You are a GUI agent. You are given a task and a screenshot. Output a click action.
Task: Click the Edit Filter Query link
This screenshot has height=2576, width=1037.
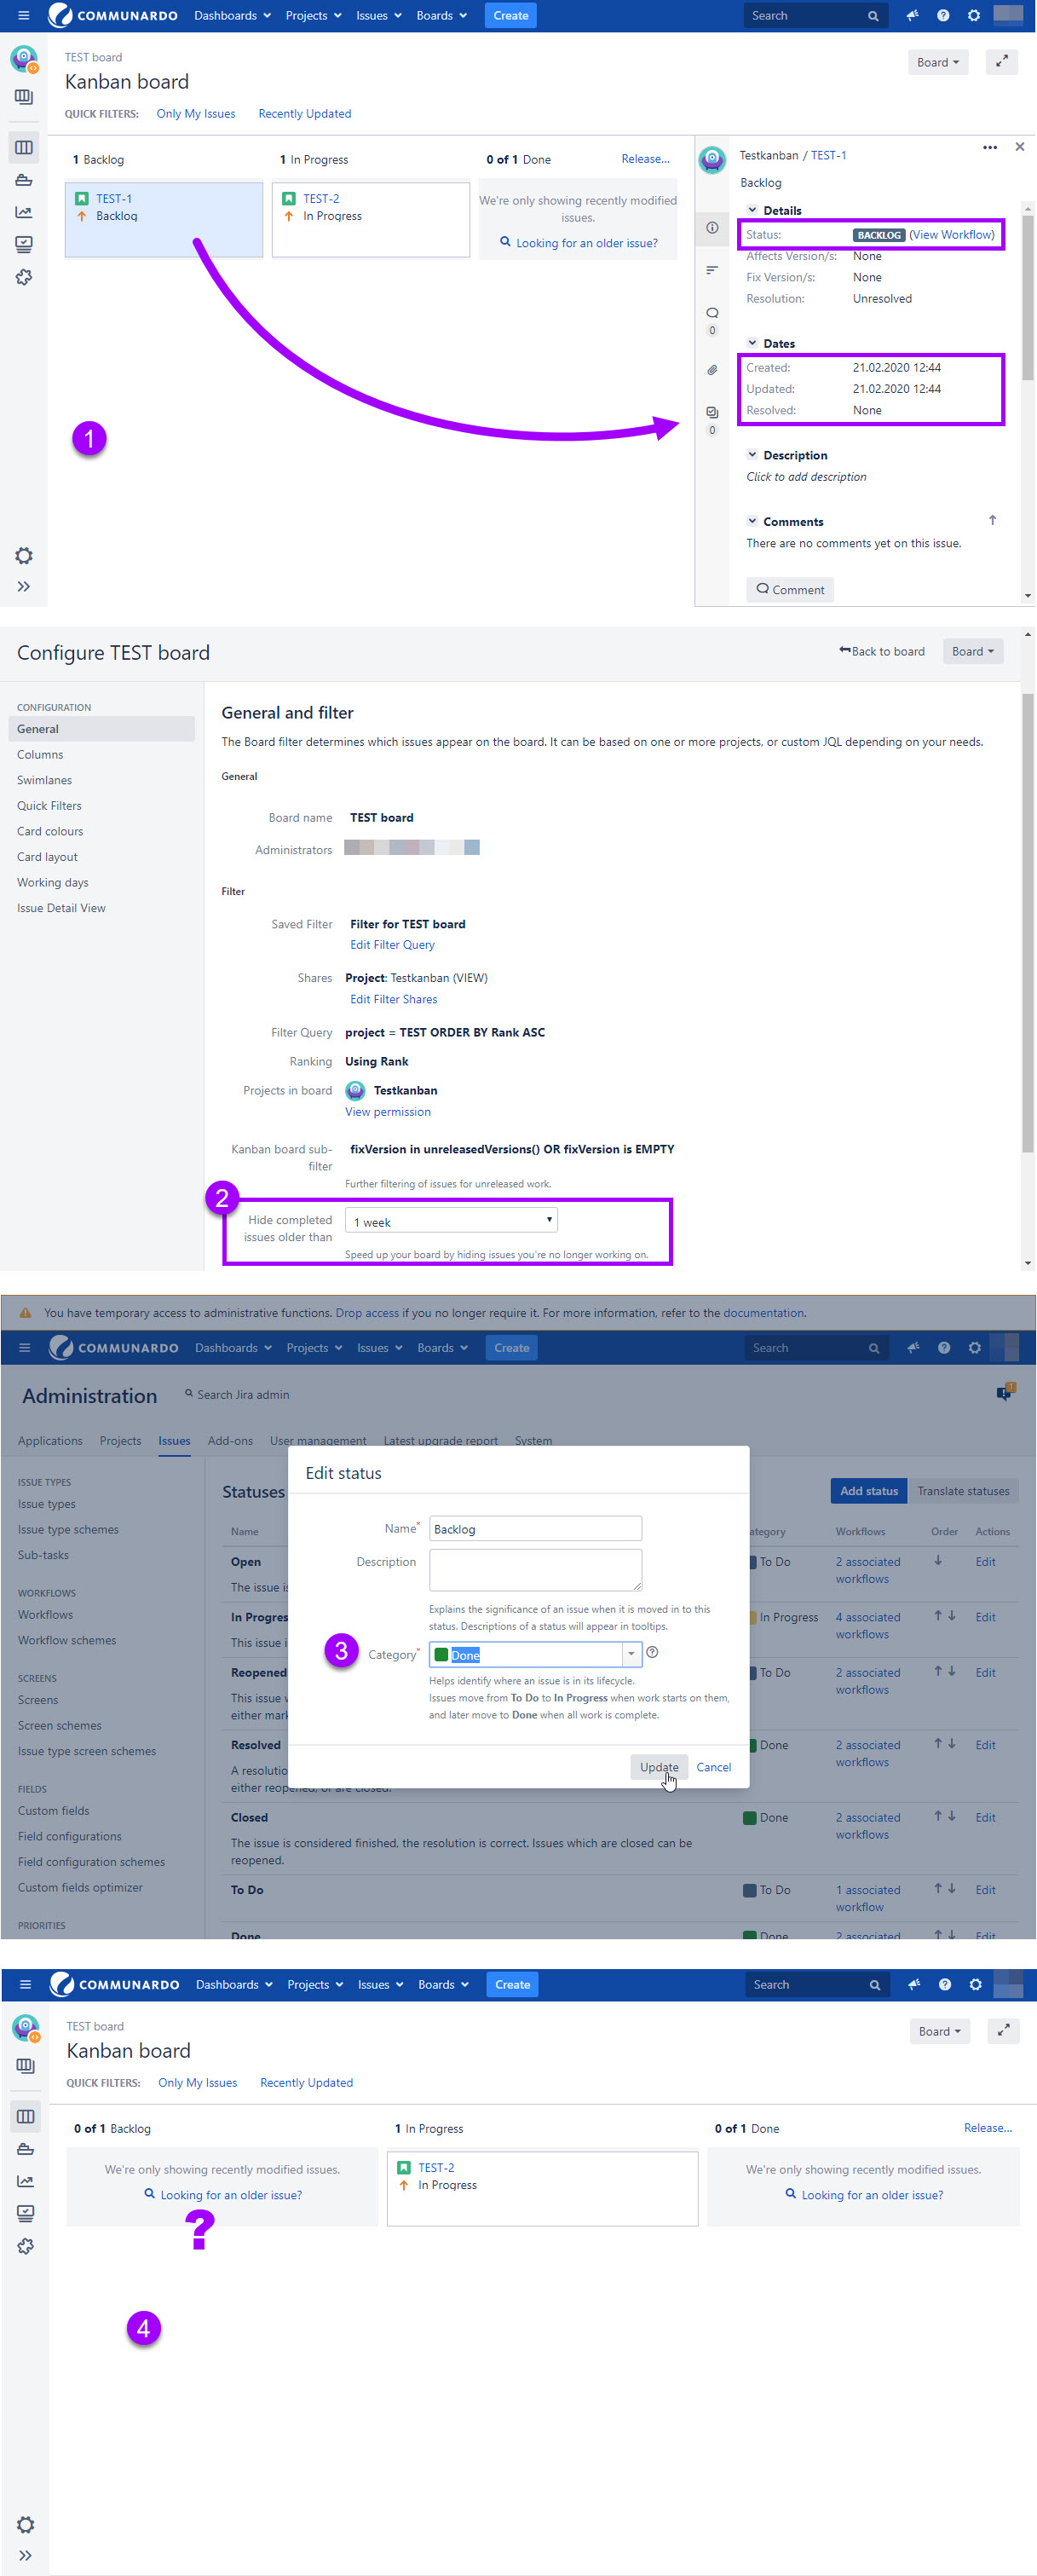coord(392,945)
